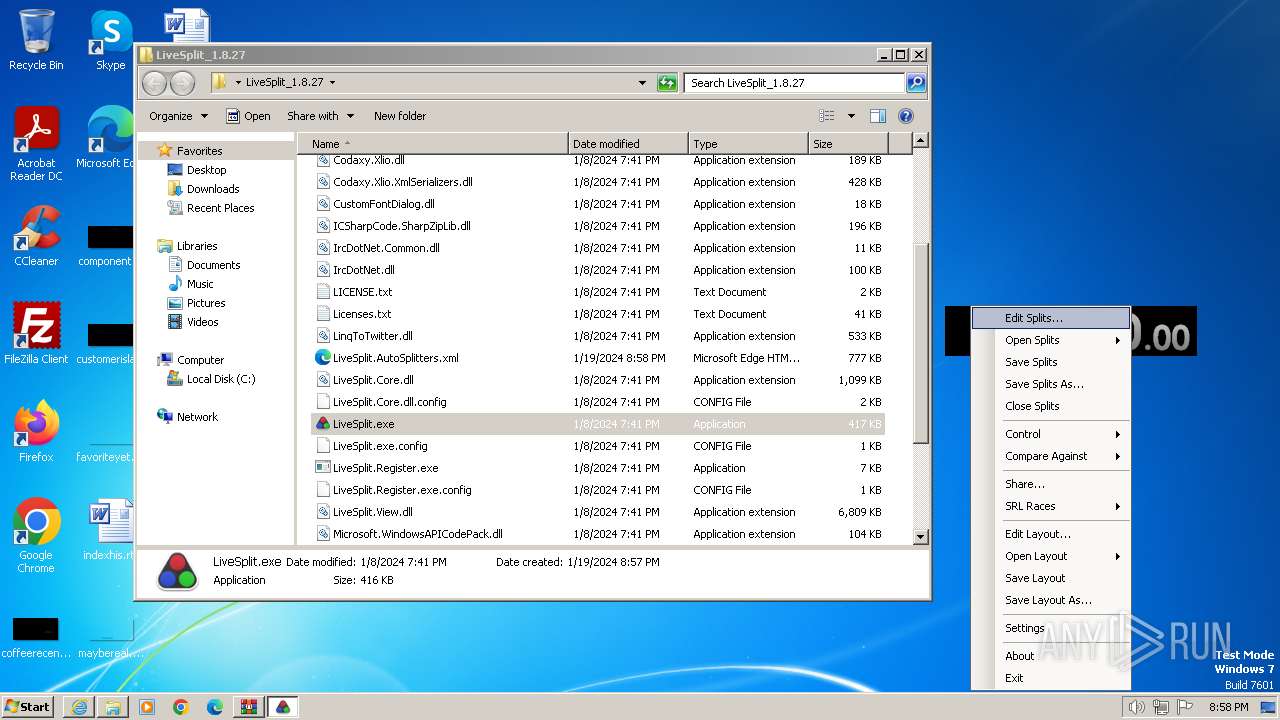Choose Exit from LiveSplit menu
1280x720 pixels.
point(1050,678)
